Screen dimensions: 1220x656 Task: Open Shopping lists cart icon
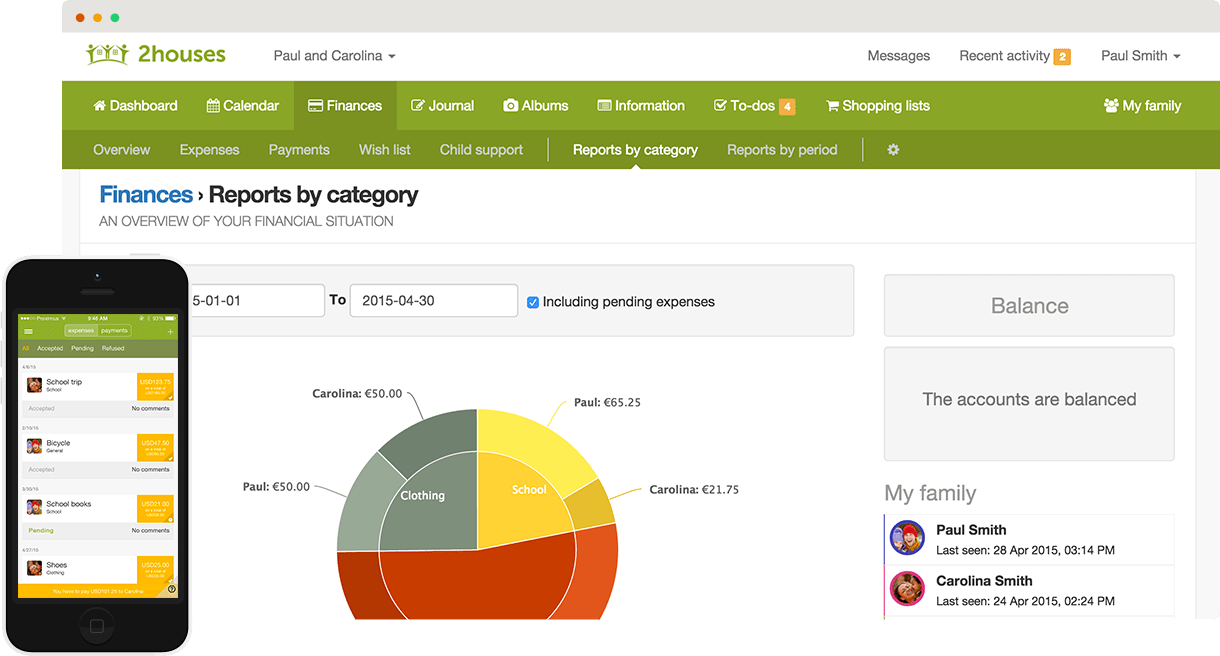click(832, 105)
